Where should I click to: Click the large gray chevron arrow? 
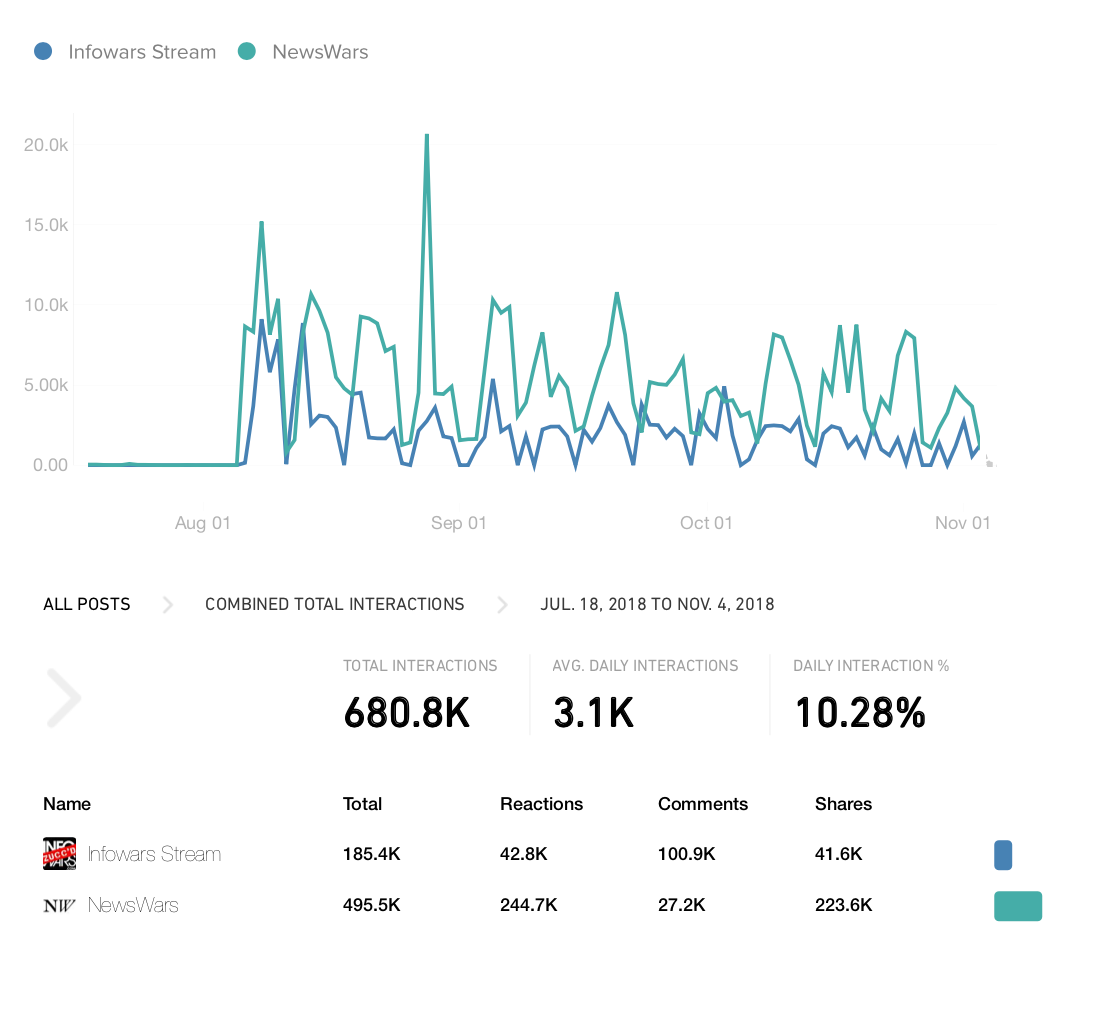coord(64,698)
